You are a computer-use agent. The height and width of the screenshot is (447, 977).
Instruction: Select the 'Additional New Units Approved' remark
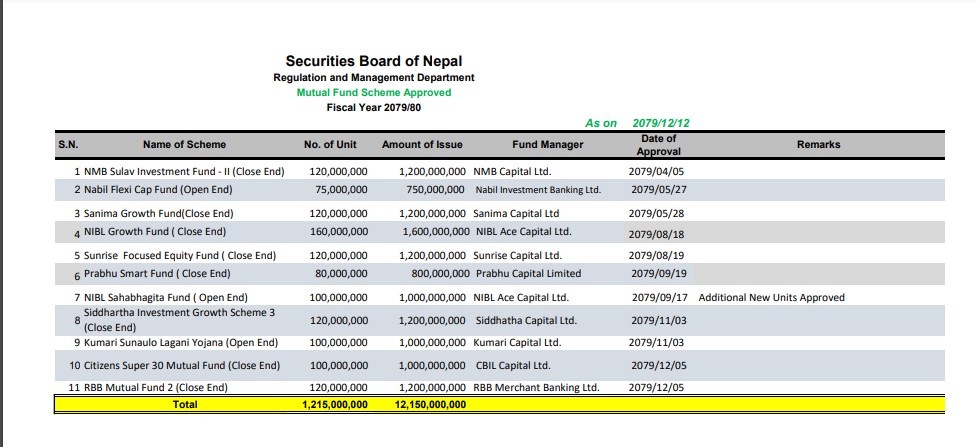point(771,297)
